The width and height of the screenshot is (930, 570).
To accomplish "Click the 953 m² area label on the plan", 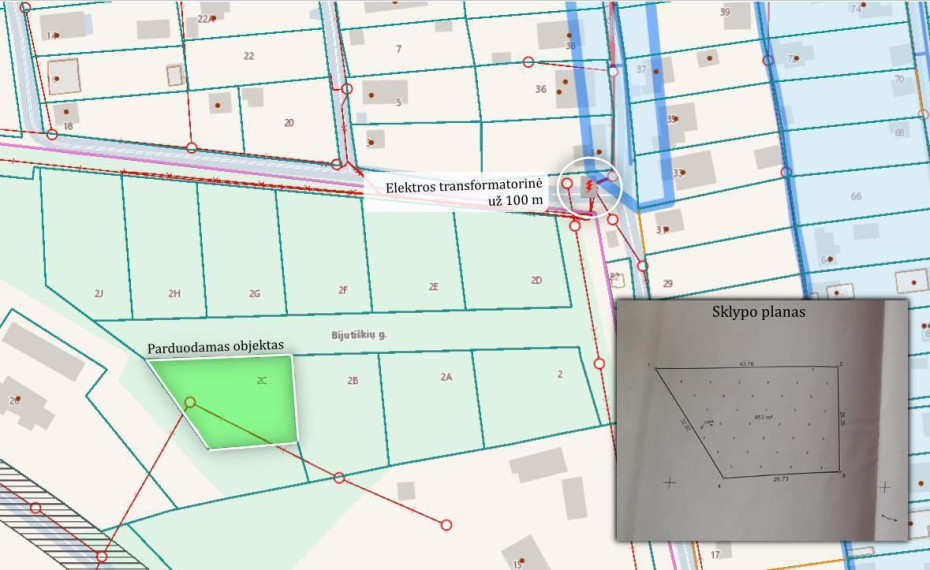I will 763,417.
